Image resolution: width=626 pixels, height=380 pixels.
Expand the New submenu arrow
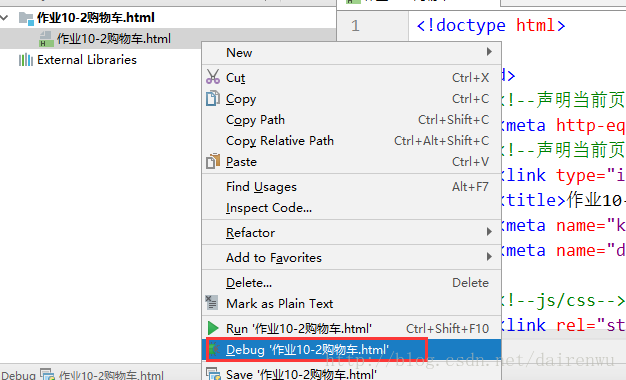click(489, 51)
